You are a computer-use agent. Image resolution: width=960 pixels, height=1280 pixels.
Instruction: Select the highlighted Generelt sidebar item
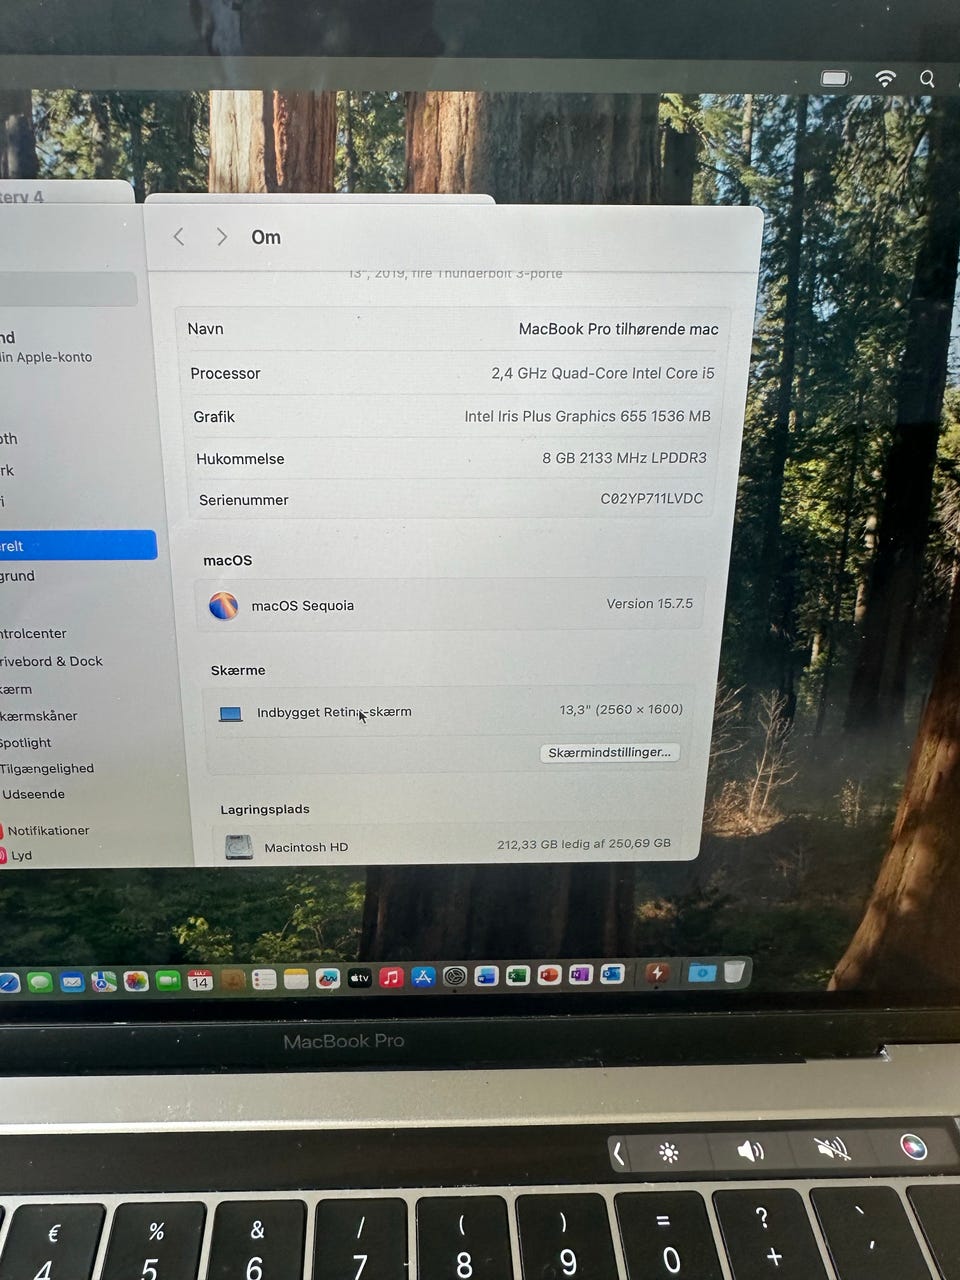tap(78, 545)
